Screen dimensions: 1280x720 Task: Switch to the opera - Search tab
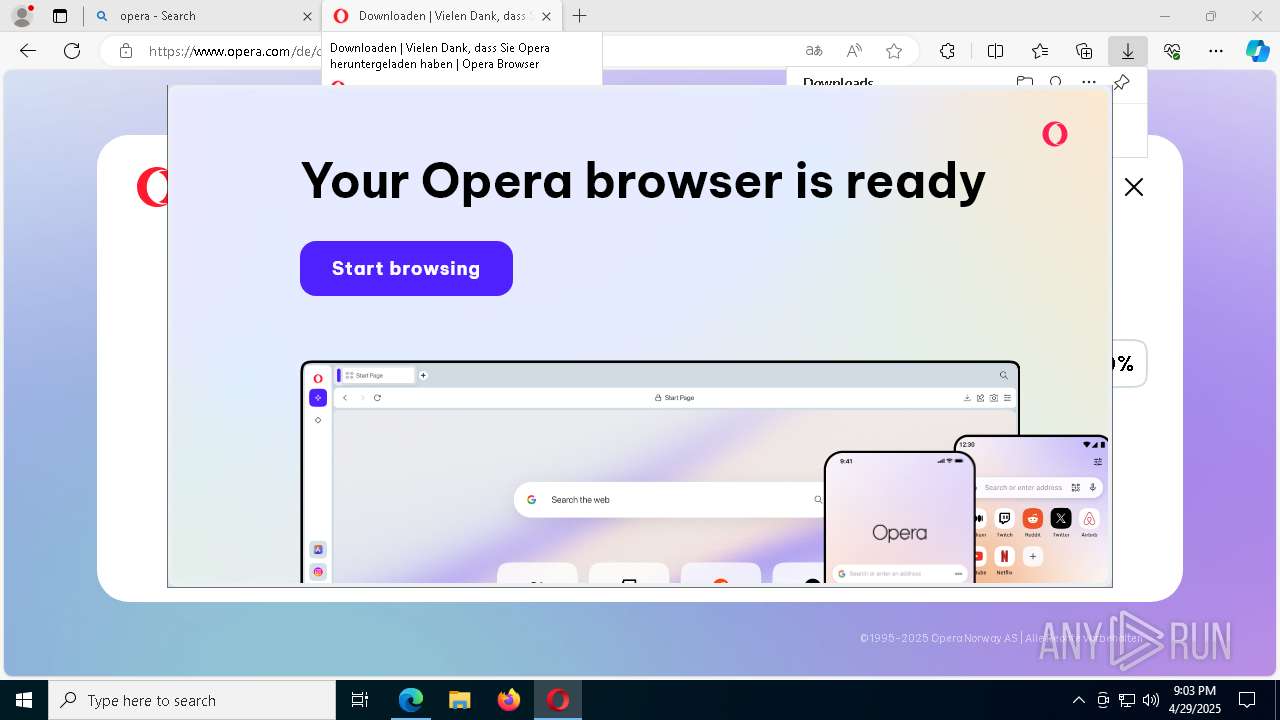(204, 16)
